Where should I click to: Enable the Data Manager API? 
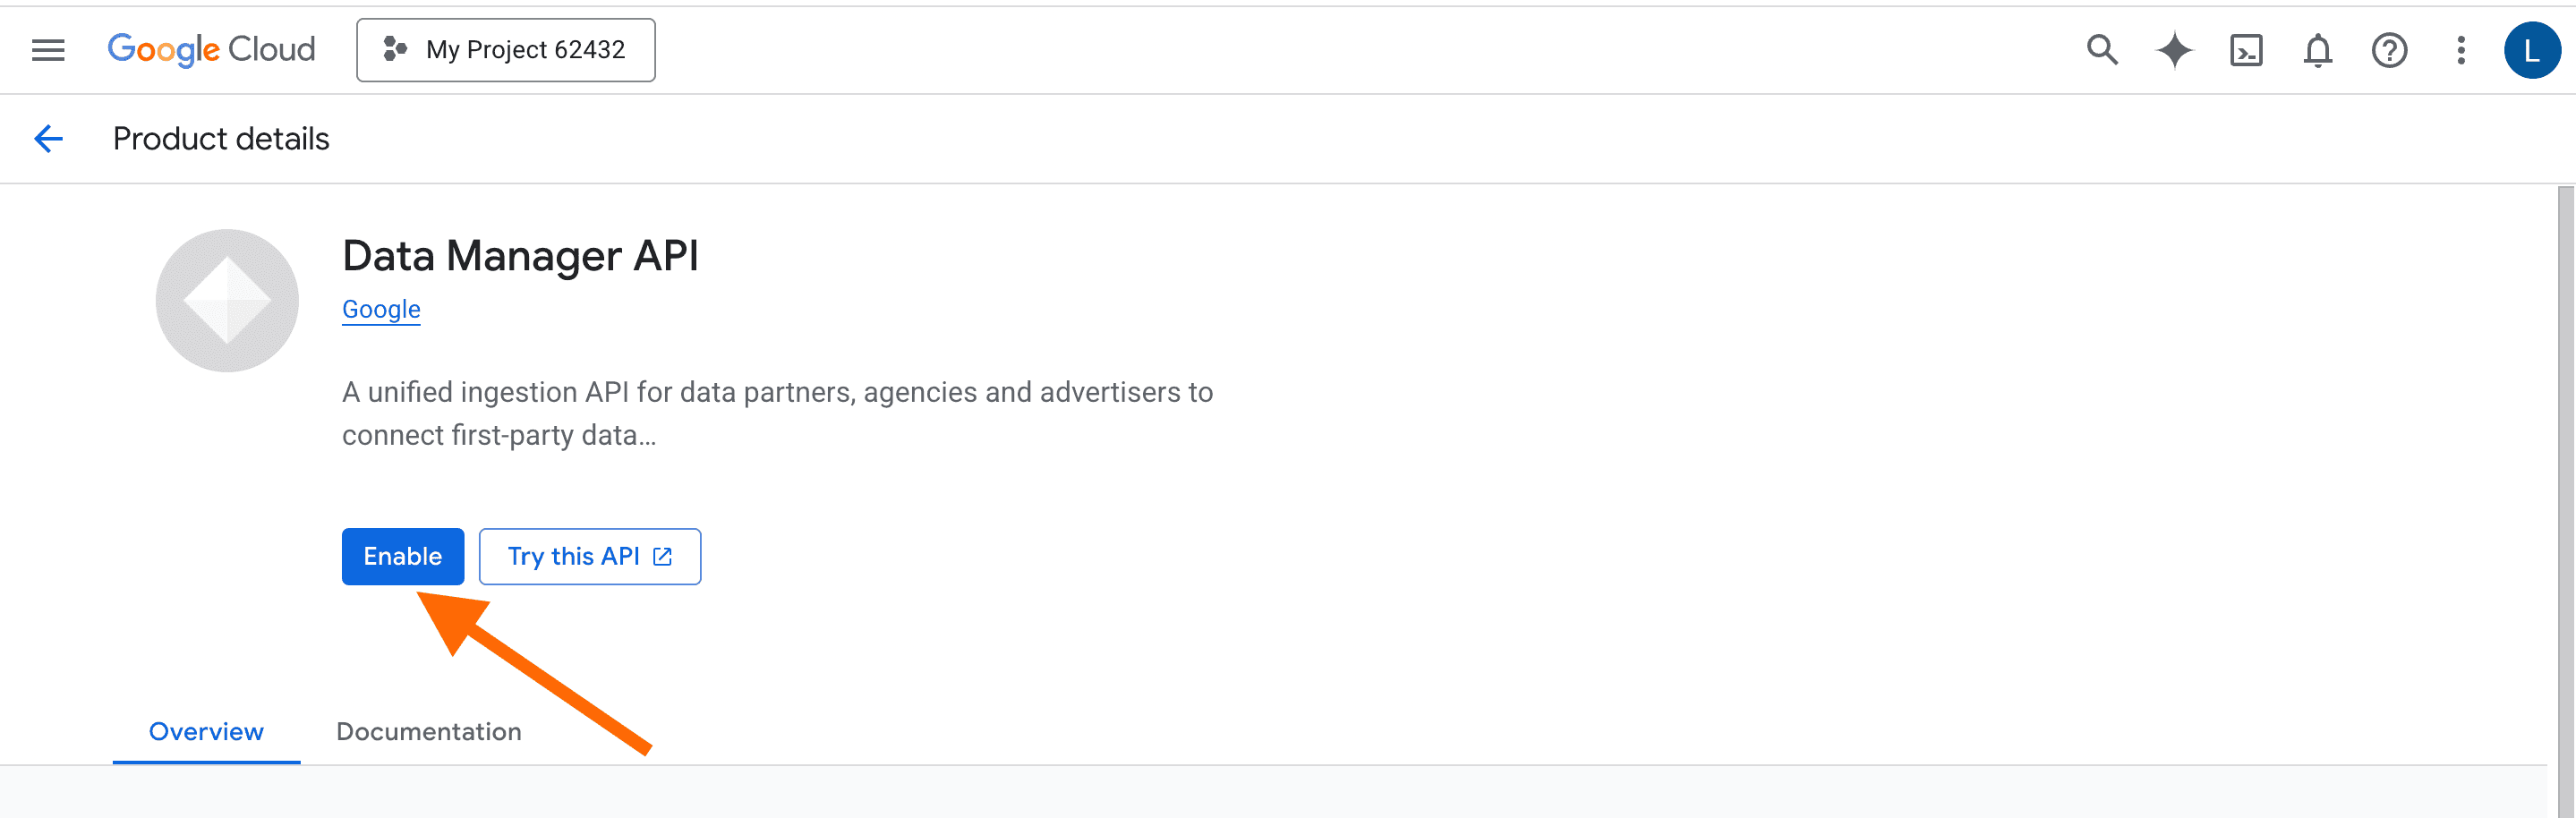pyautogui.click(x=402, y=556)
